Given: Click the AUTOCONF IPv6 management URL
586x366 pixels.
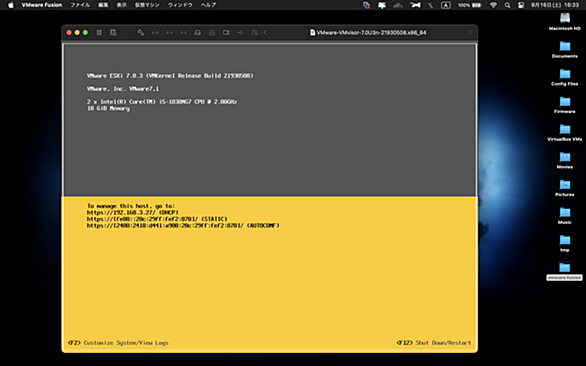Looking at the screenshot, I should (x=183, y=226).
